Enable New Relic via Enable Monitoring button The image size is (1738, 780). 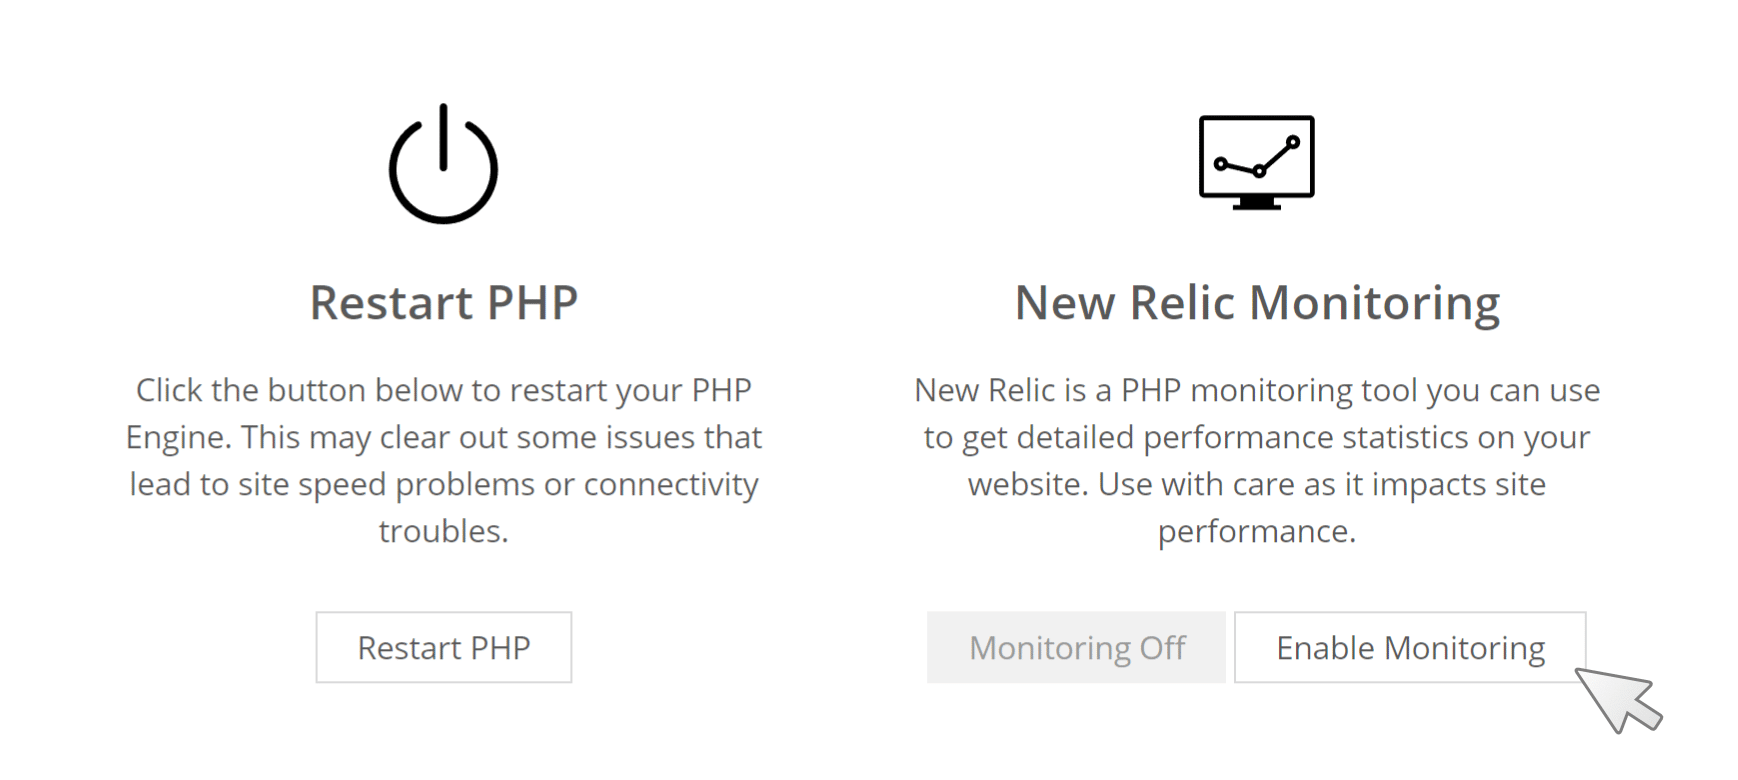point(1410,647)
